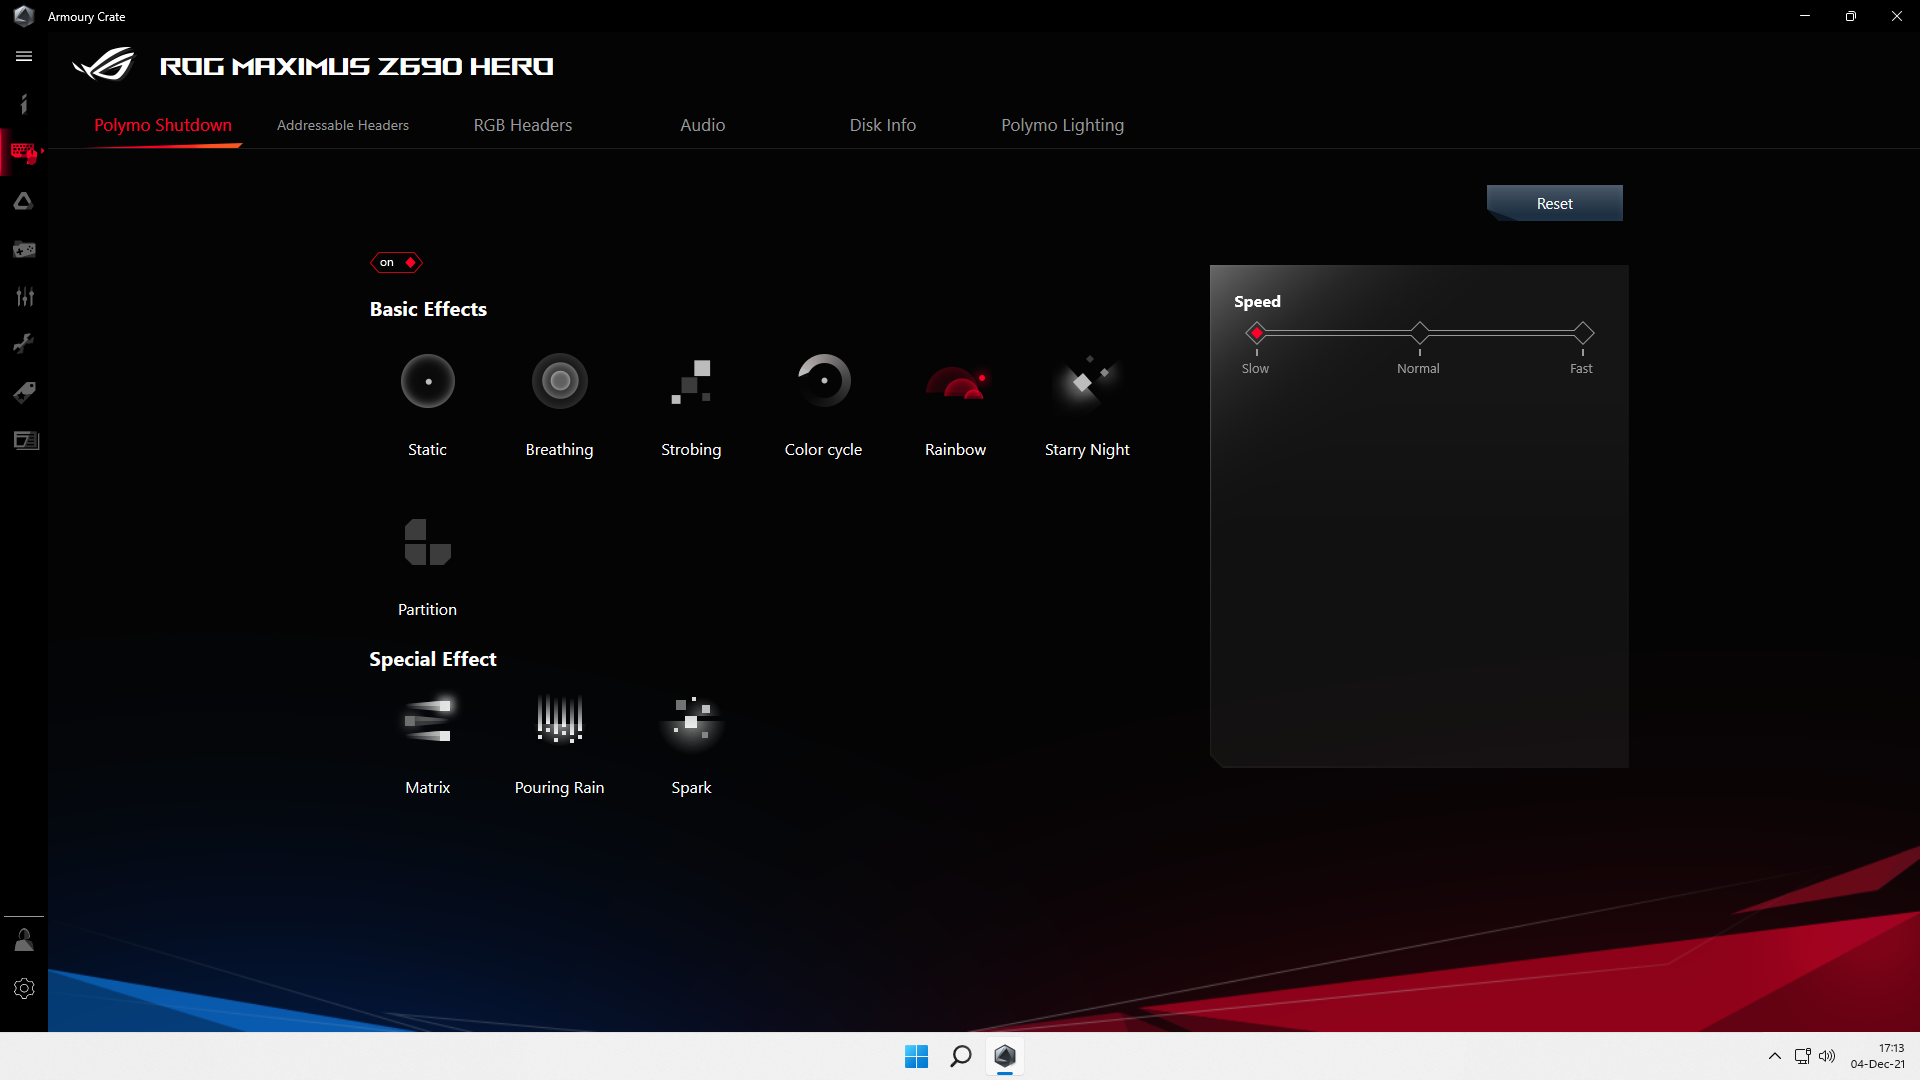Select the Partition effect

(x=428, y=542)
